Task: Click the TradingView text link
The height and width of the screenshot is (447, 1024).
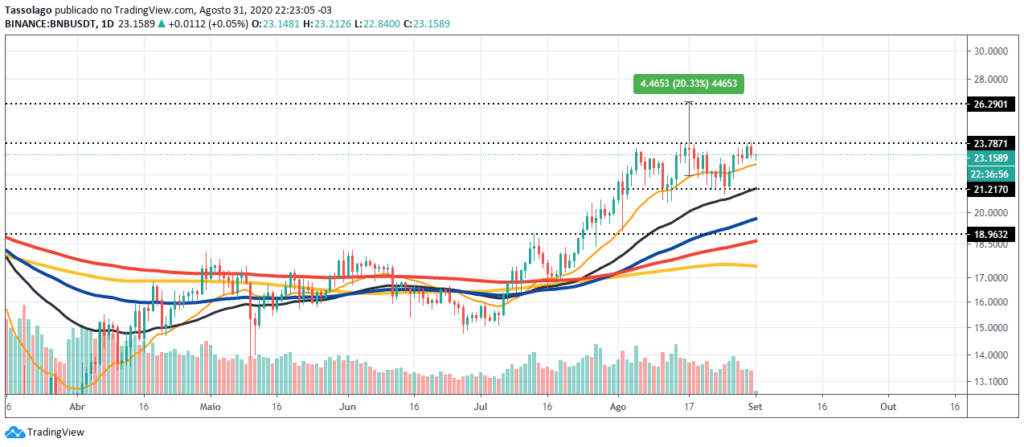Action: point(56,433)
